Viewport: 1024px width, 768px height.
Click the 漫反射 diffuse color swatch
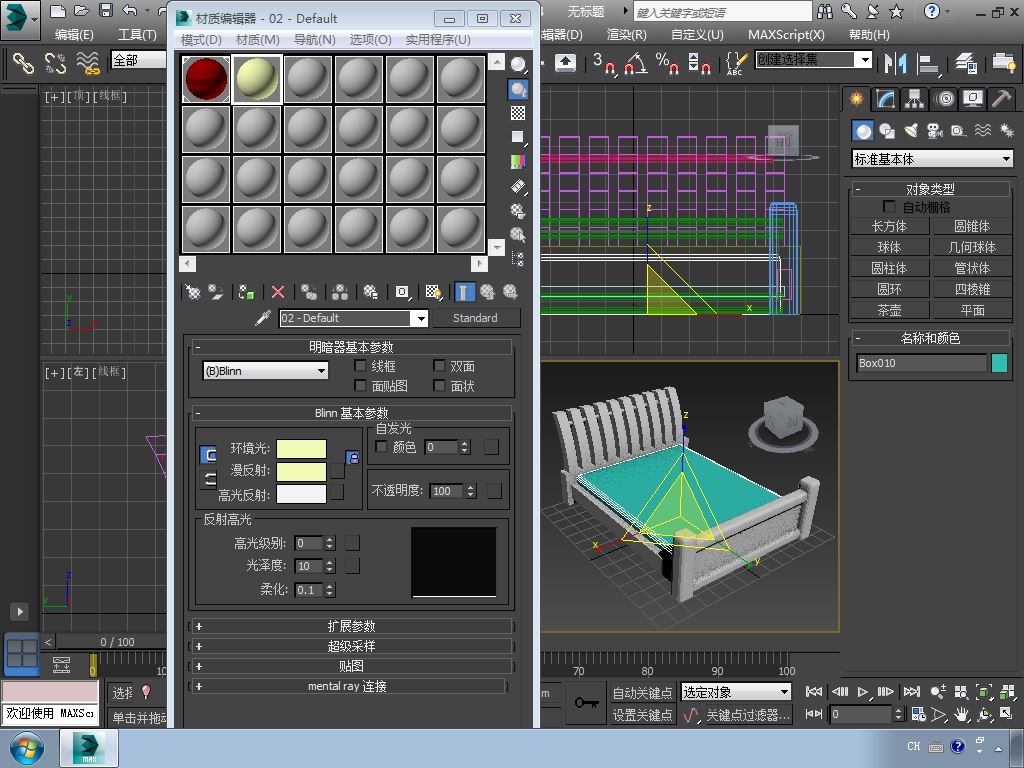301,471
